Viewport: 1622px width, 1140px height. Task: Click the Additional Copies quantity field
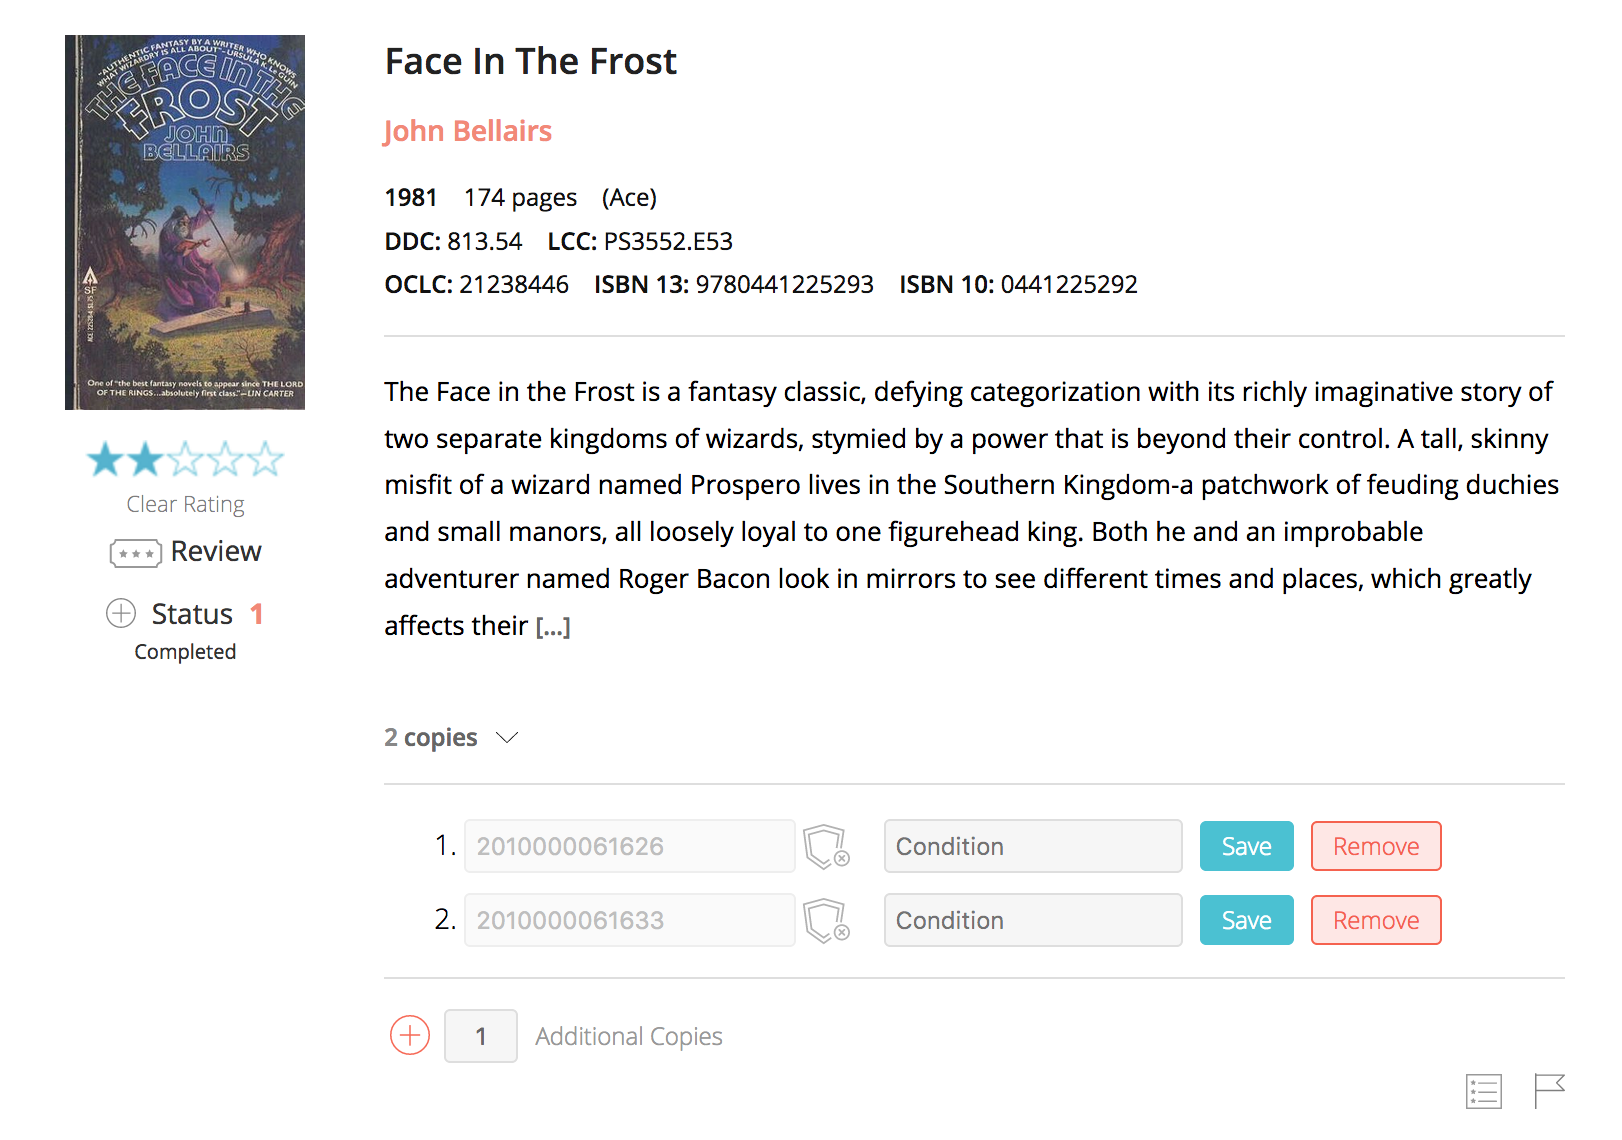tap(481, 1036)
